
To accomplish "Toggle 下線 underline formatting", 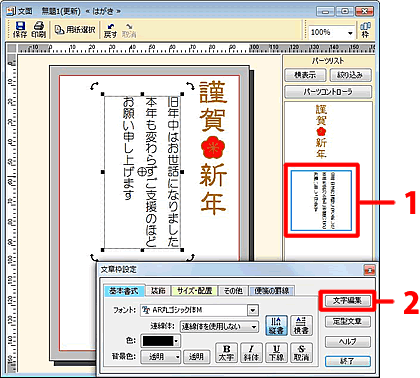I will (x=276, y=353).
